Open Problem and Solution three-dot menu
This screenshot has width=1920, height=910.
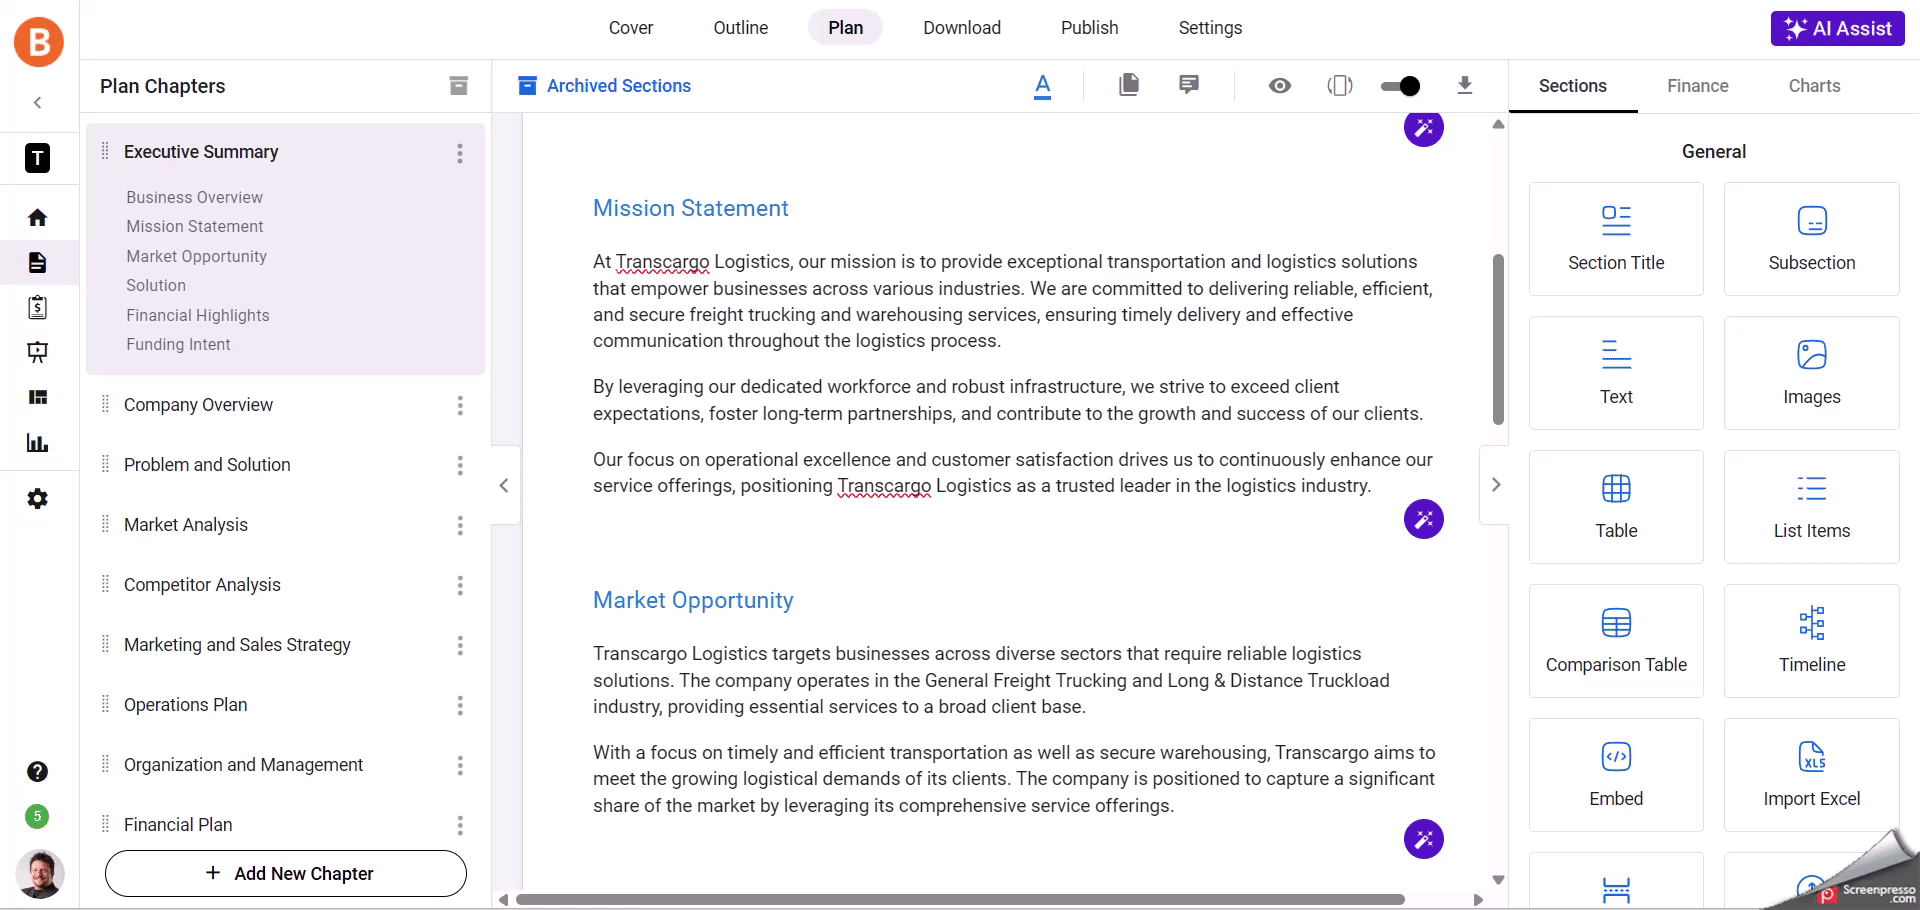click(x=460, y=465)
